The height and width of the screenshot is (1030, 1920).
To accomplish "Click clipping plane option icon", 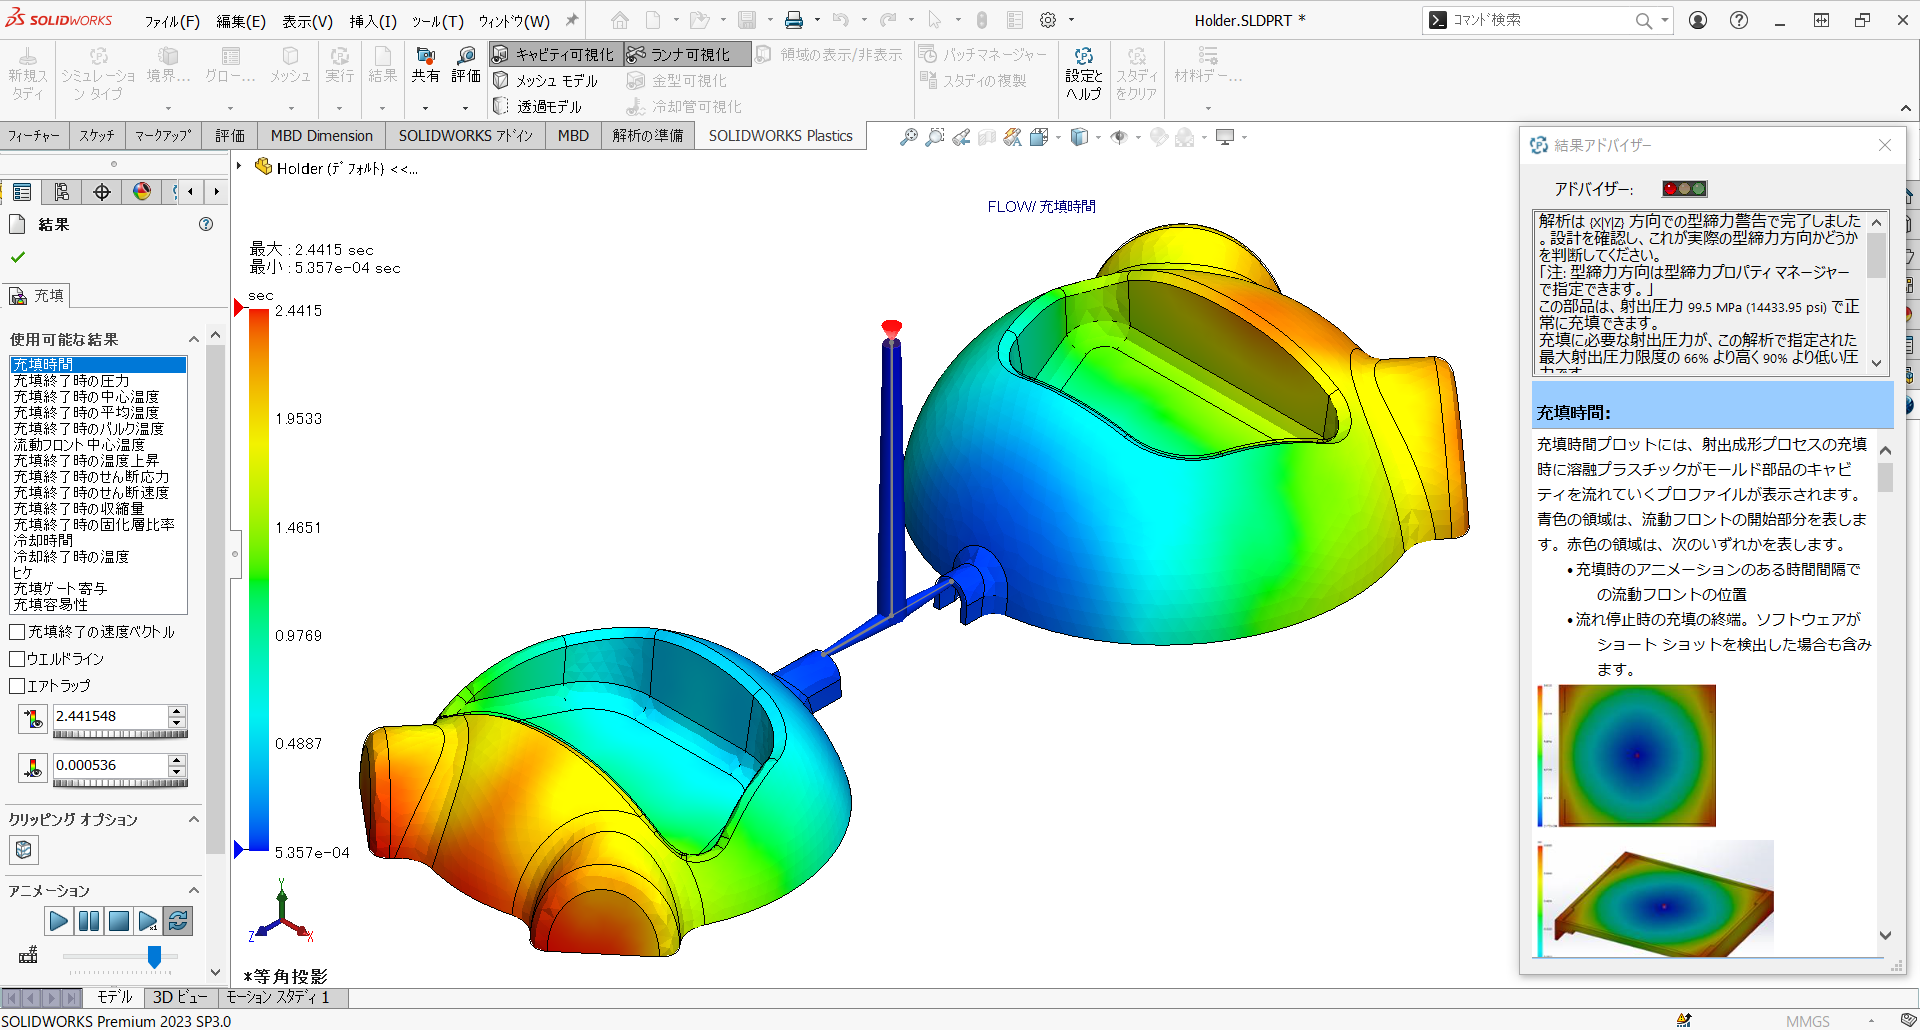I will click(x=24, y=850).
